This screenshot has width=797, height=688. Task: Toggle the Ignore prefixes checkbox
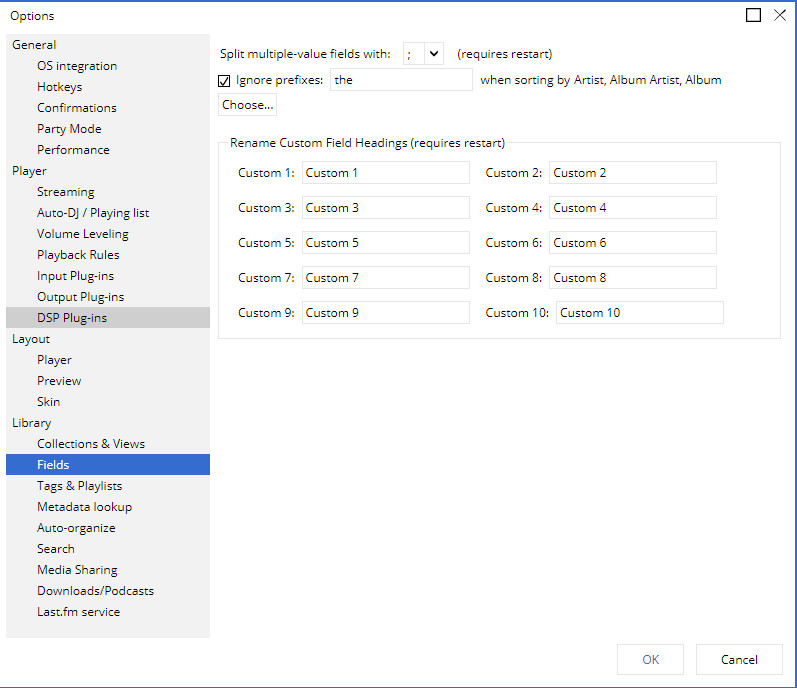tap(224, 80)
